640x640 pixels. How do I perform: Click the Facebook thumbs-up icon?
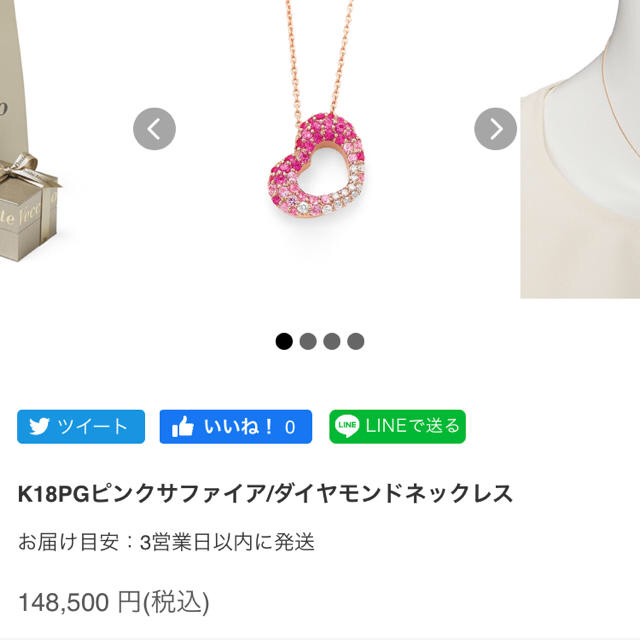click(182, 427)
